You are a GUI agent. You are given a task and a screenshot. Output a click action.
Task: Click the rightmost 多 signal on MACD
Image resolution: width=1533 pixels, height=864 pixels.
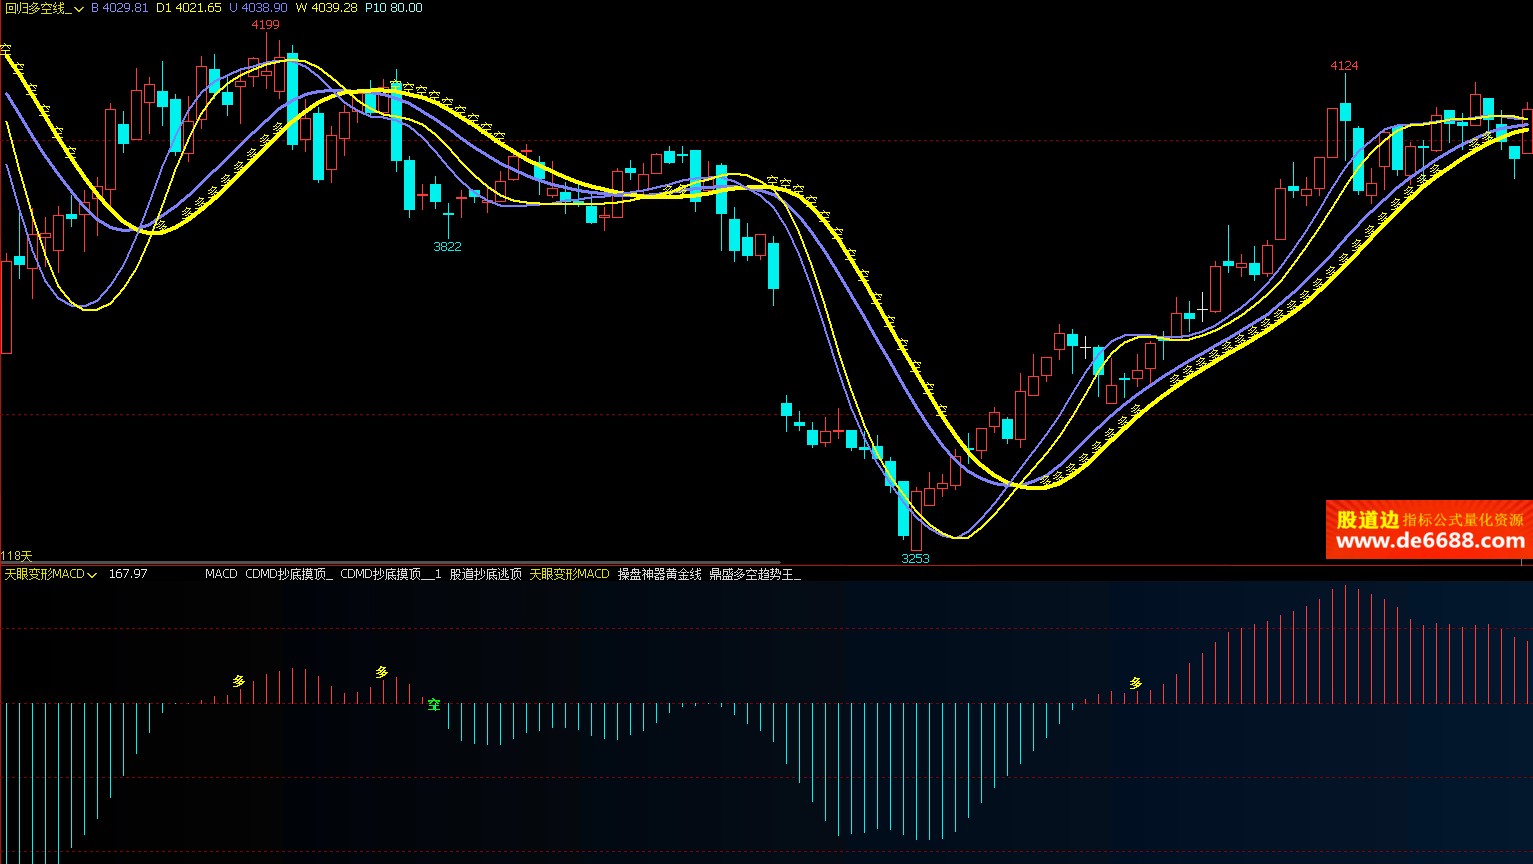tap(1135, 684)
